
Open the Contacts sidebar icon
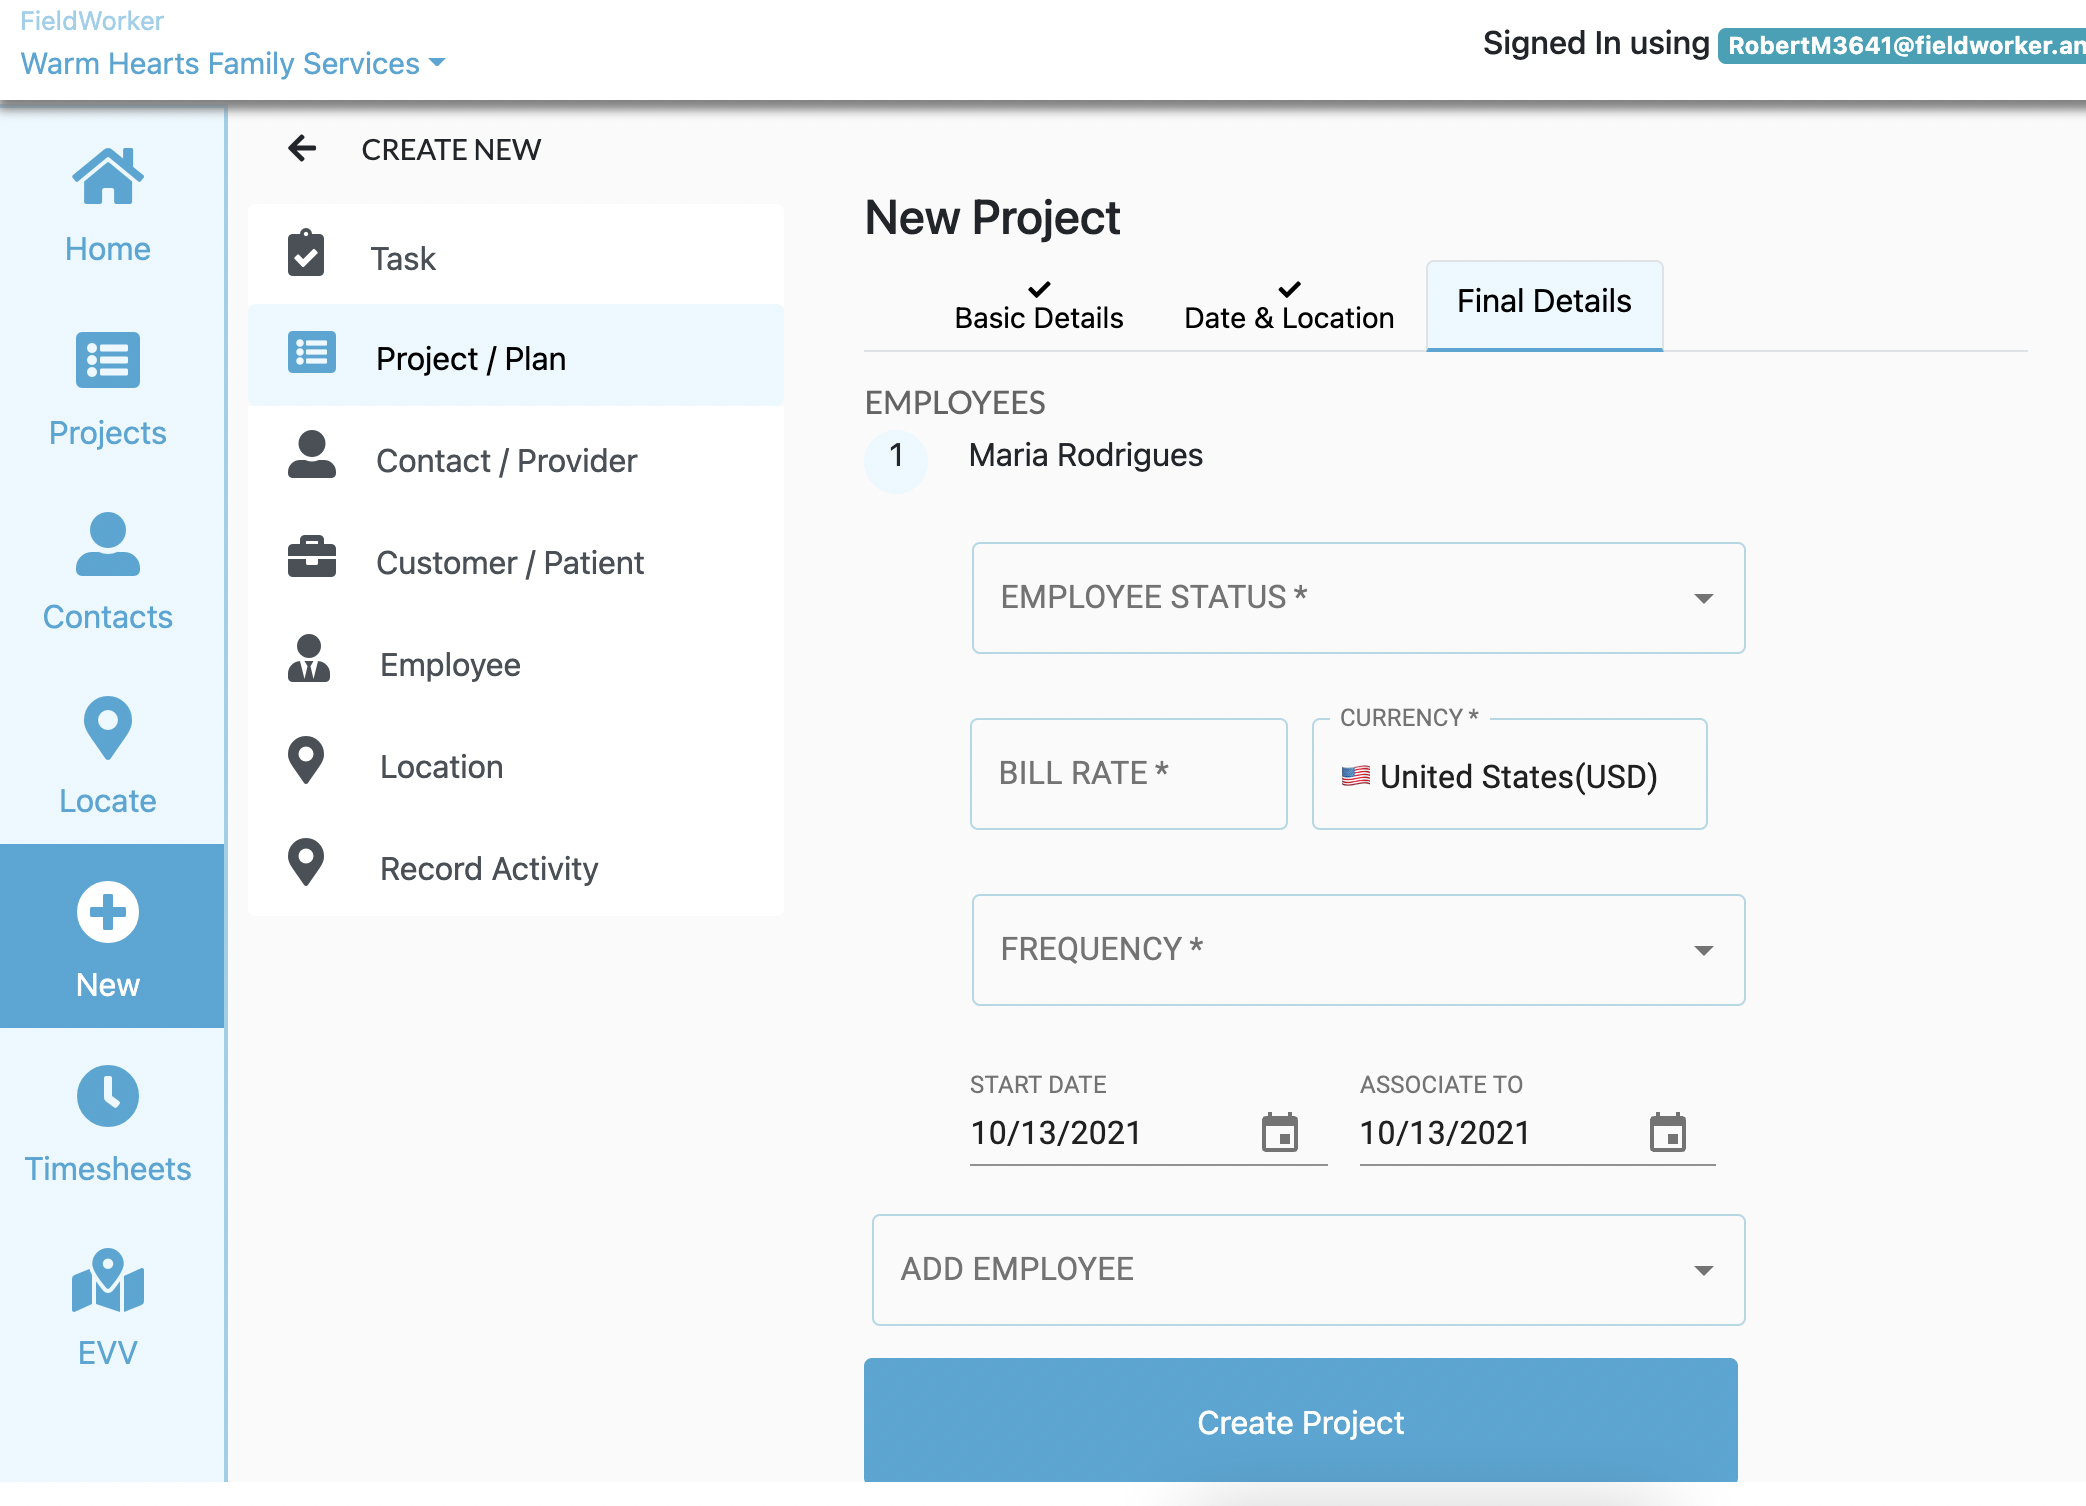[108, 545]
